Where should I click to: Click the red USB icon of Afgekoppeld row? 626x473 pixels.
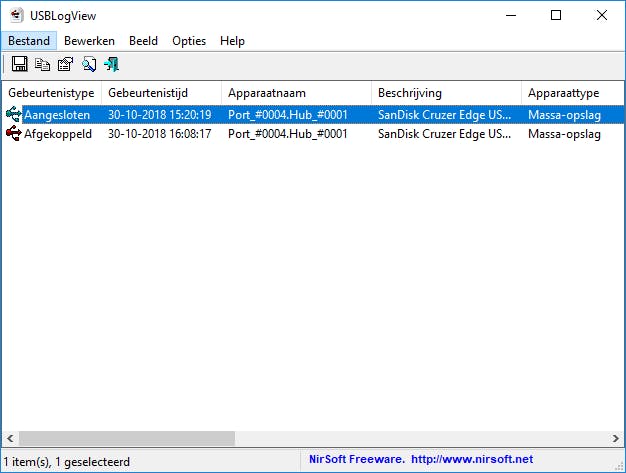(13, 134)
